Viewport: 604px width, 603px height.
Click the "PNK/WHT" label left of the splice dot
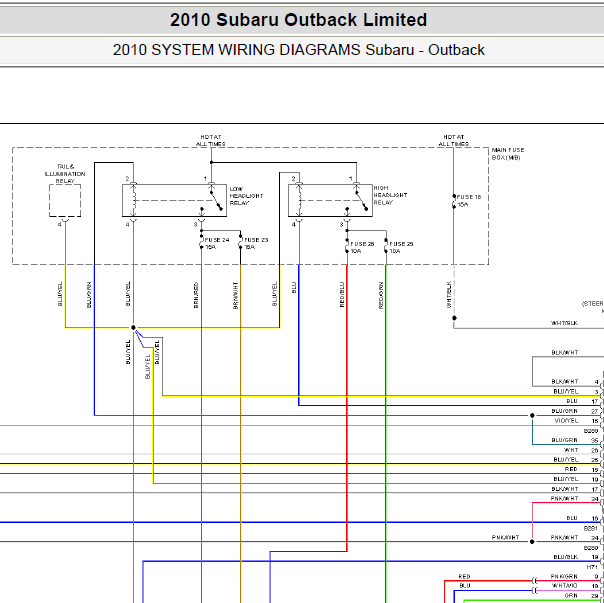505,537
